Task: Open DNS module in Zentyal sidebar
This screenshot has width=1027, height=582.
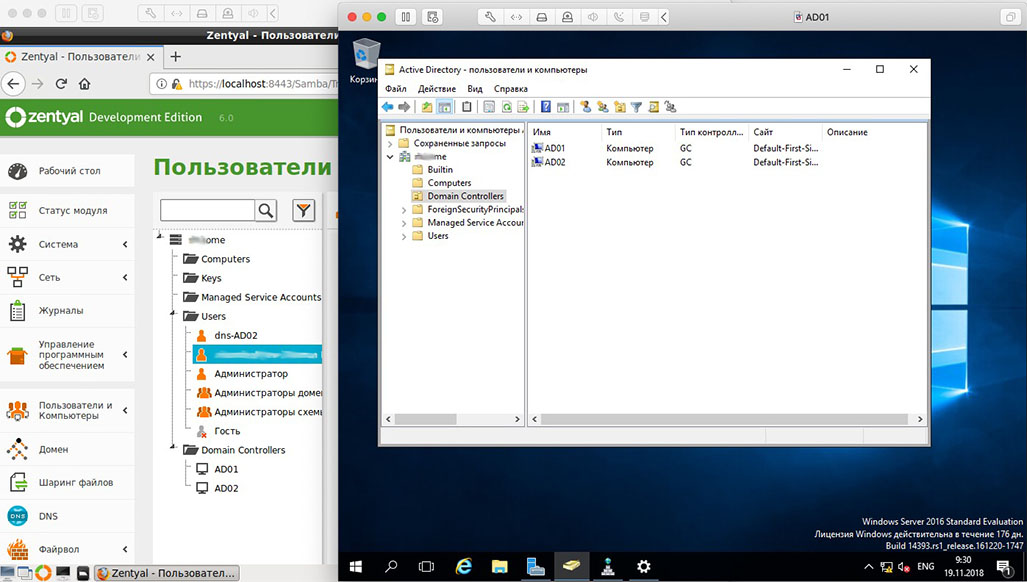Action: point(67,516)
